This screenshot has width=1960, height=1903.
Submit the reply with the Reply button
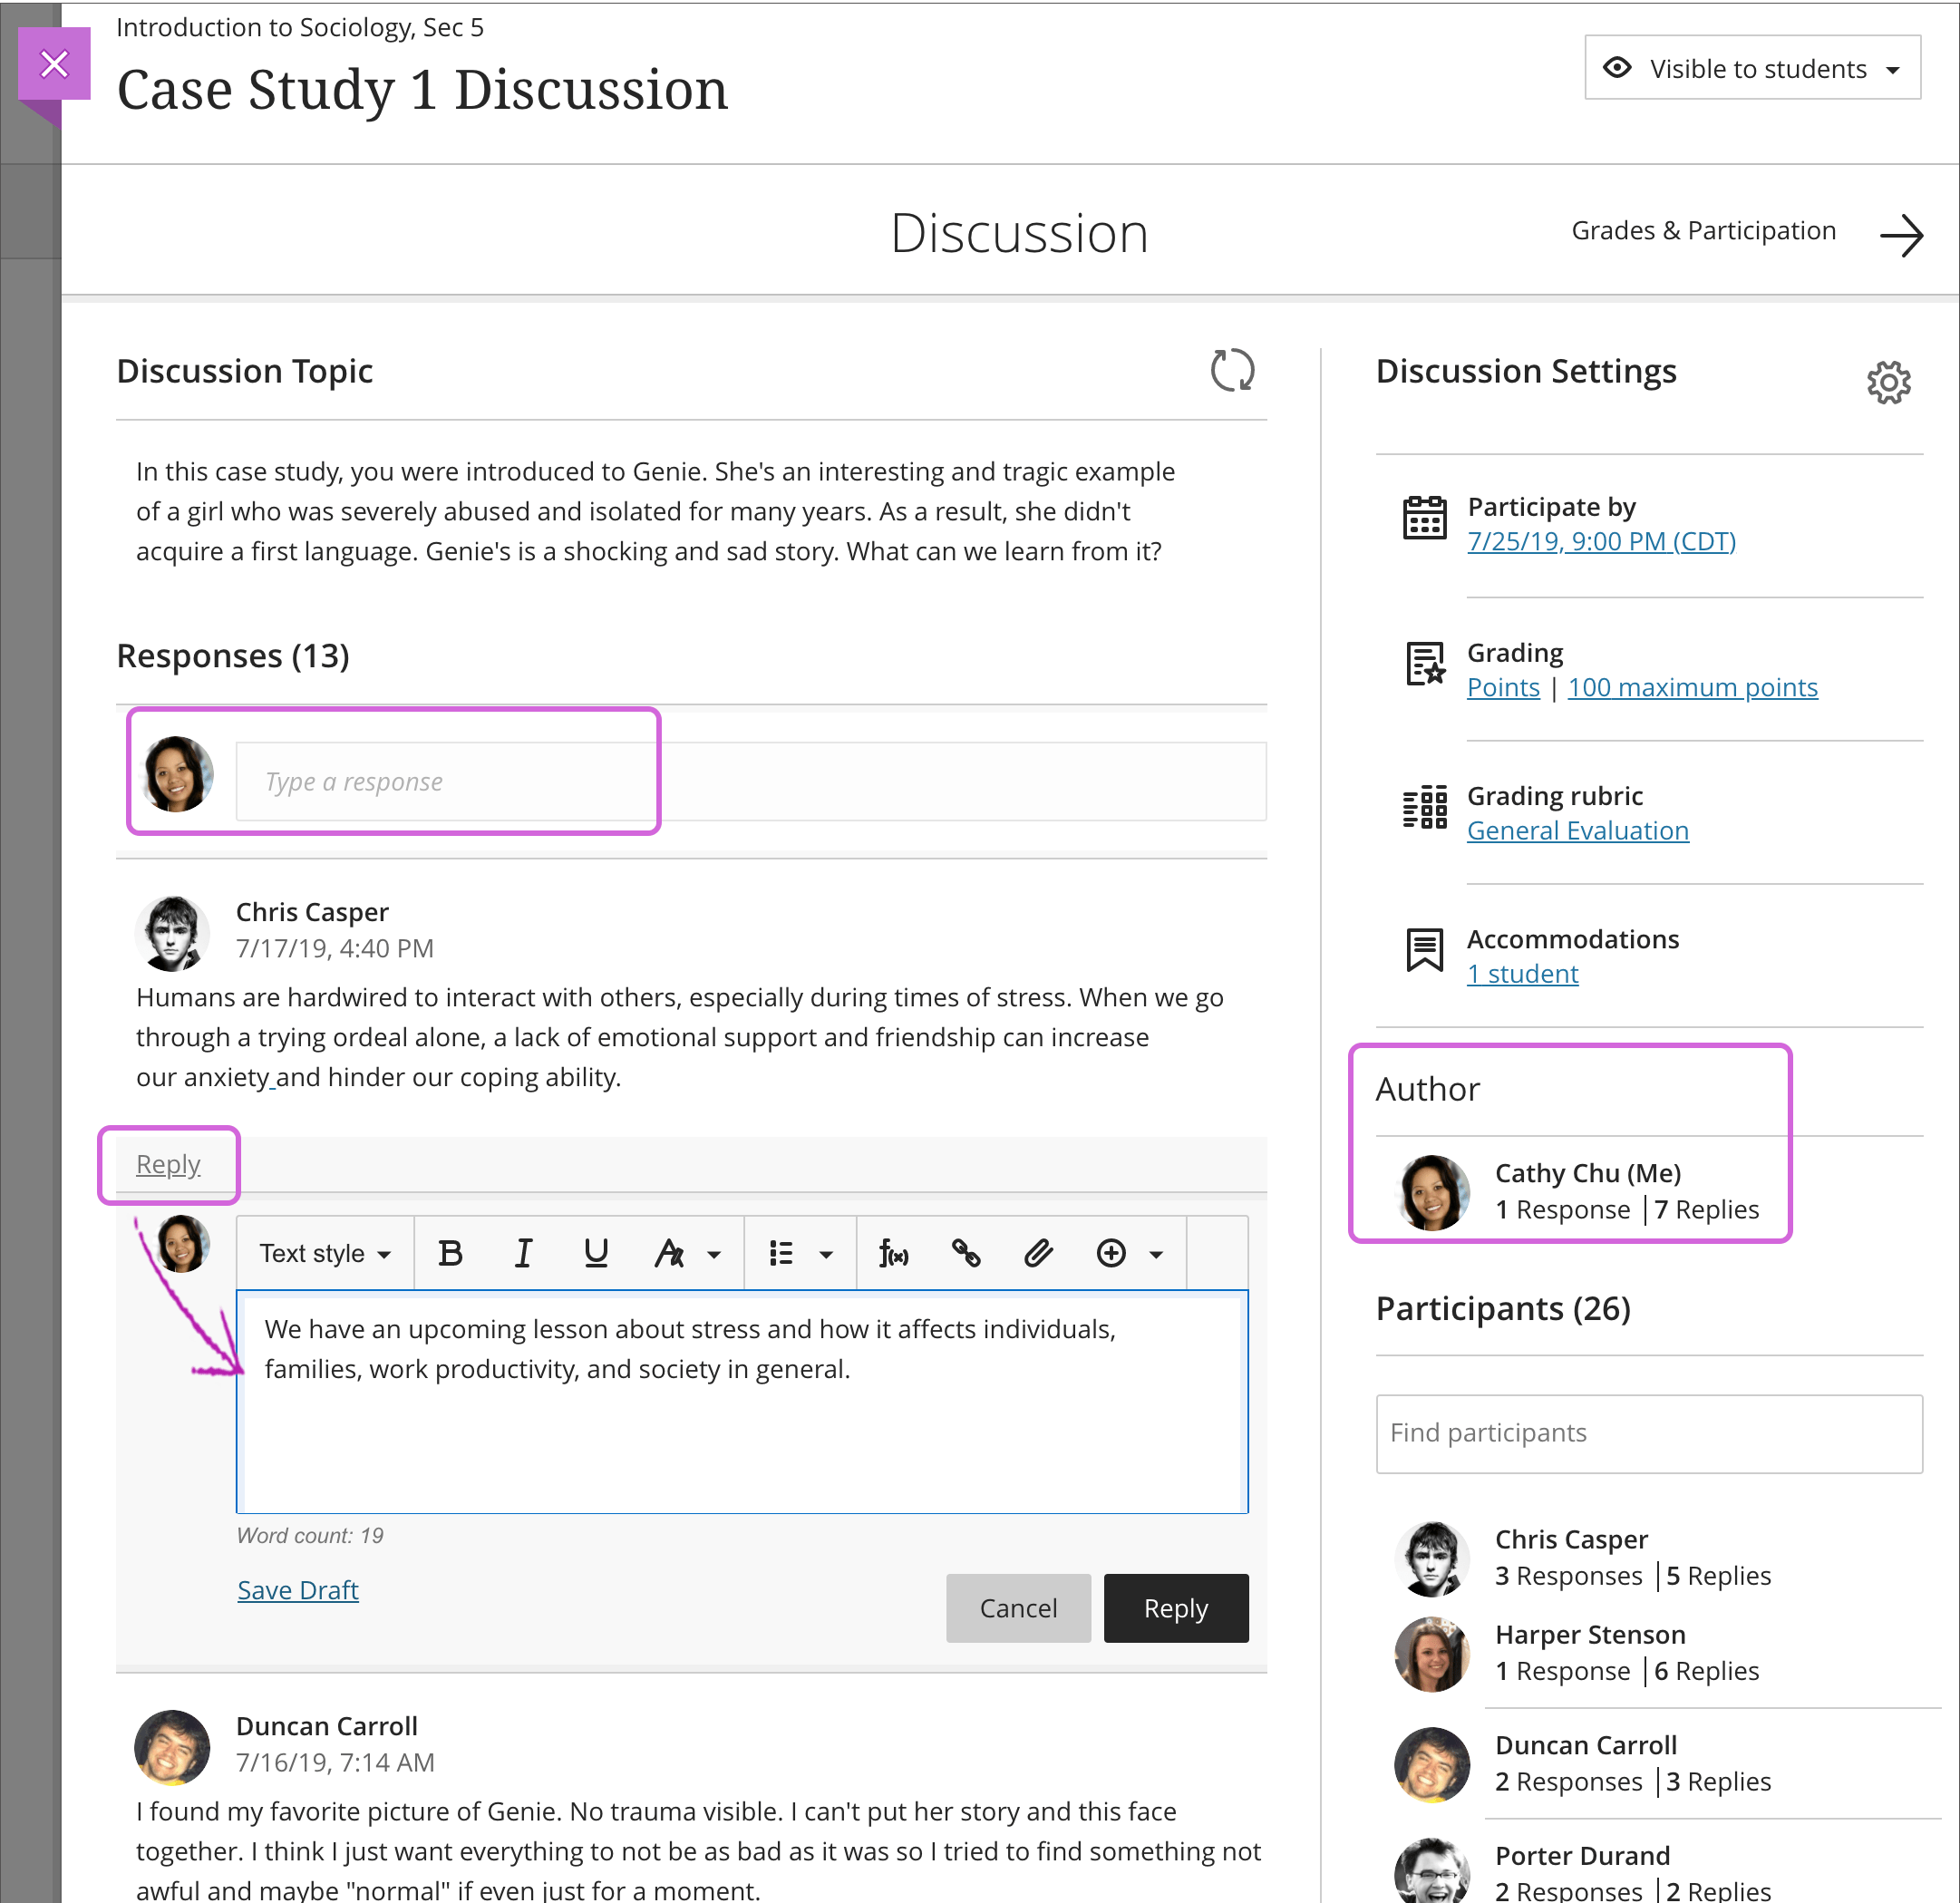click(1175, 1608)
